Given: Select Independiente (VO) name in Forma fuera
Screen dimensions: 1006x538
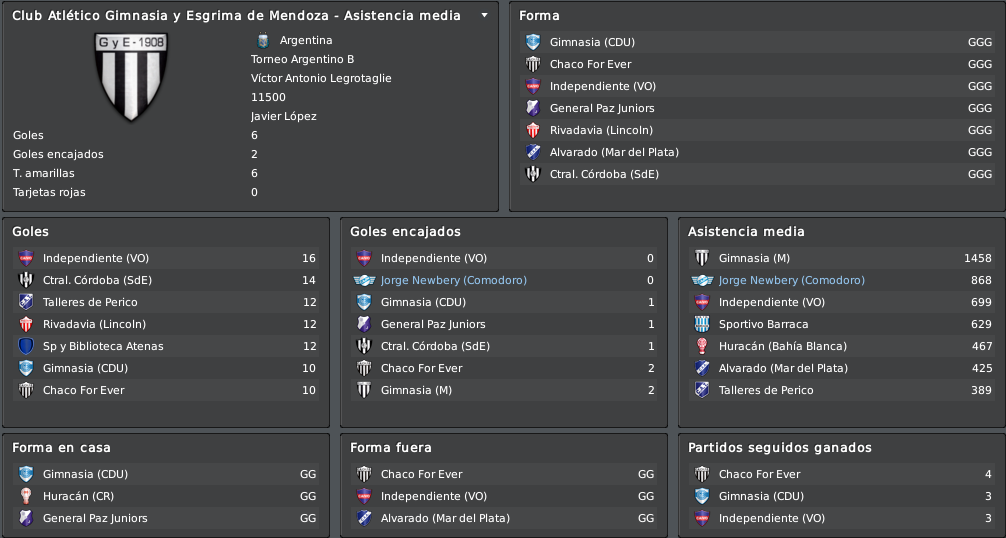Looking at the screenshot, I should coord(434,496).
